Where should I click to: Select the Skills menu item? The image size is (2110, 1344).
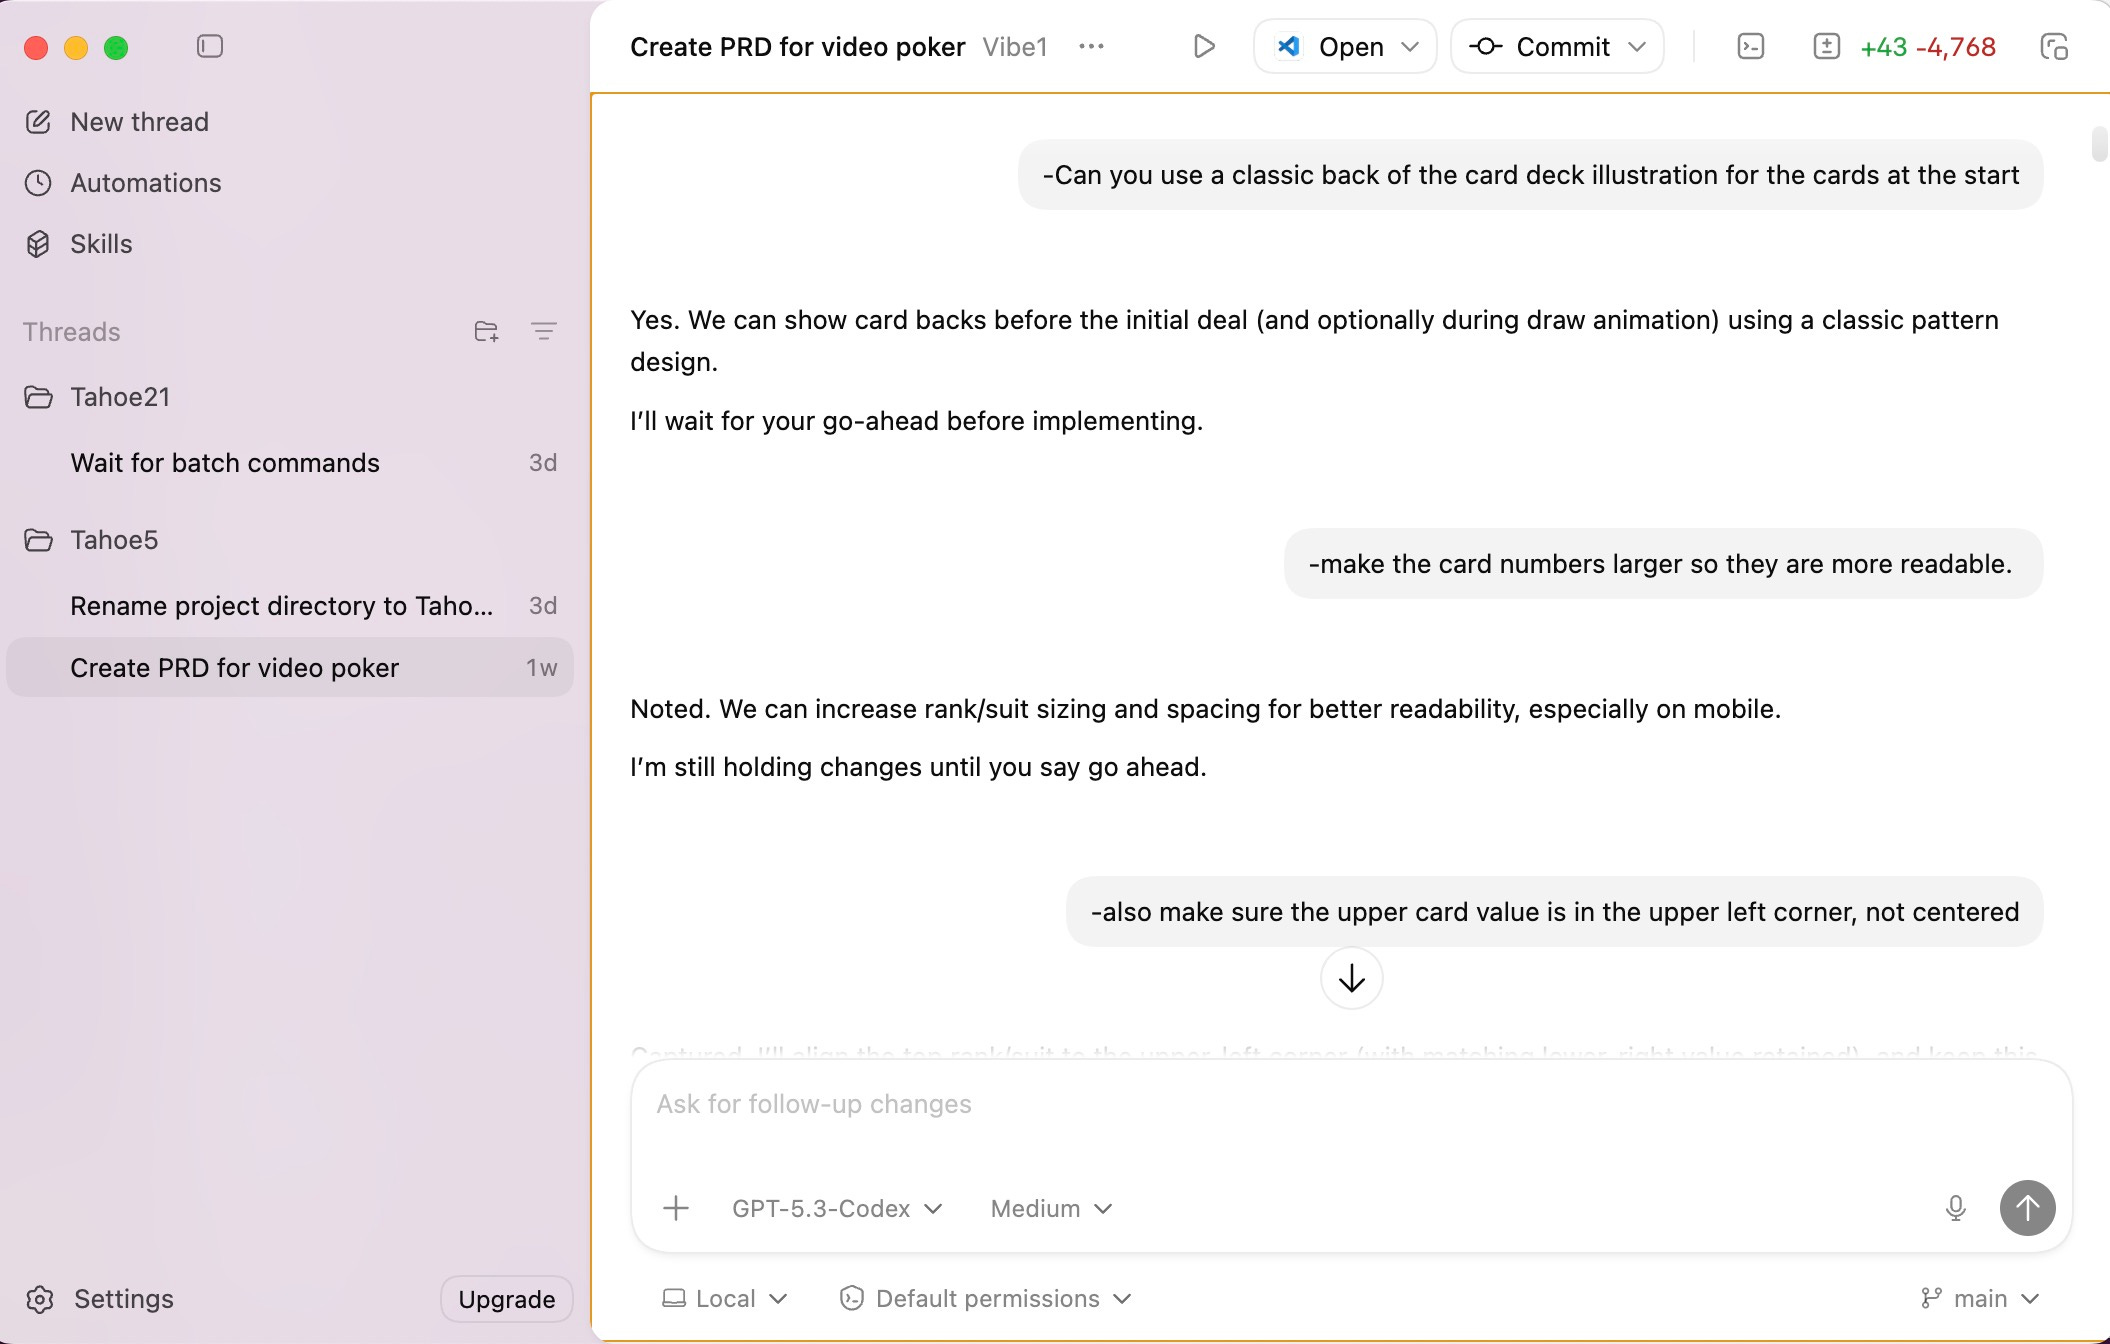100,244
